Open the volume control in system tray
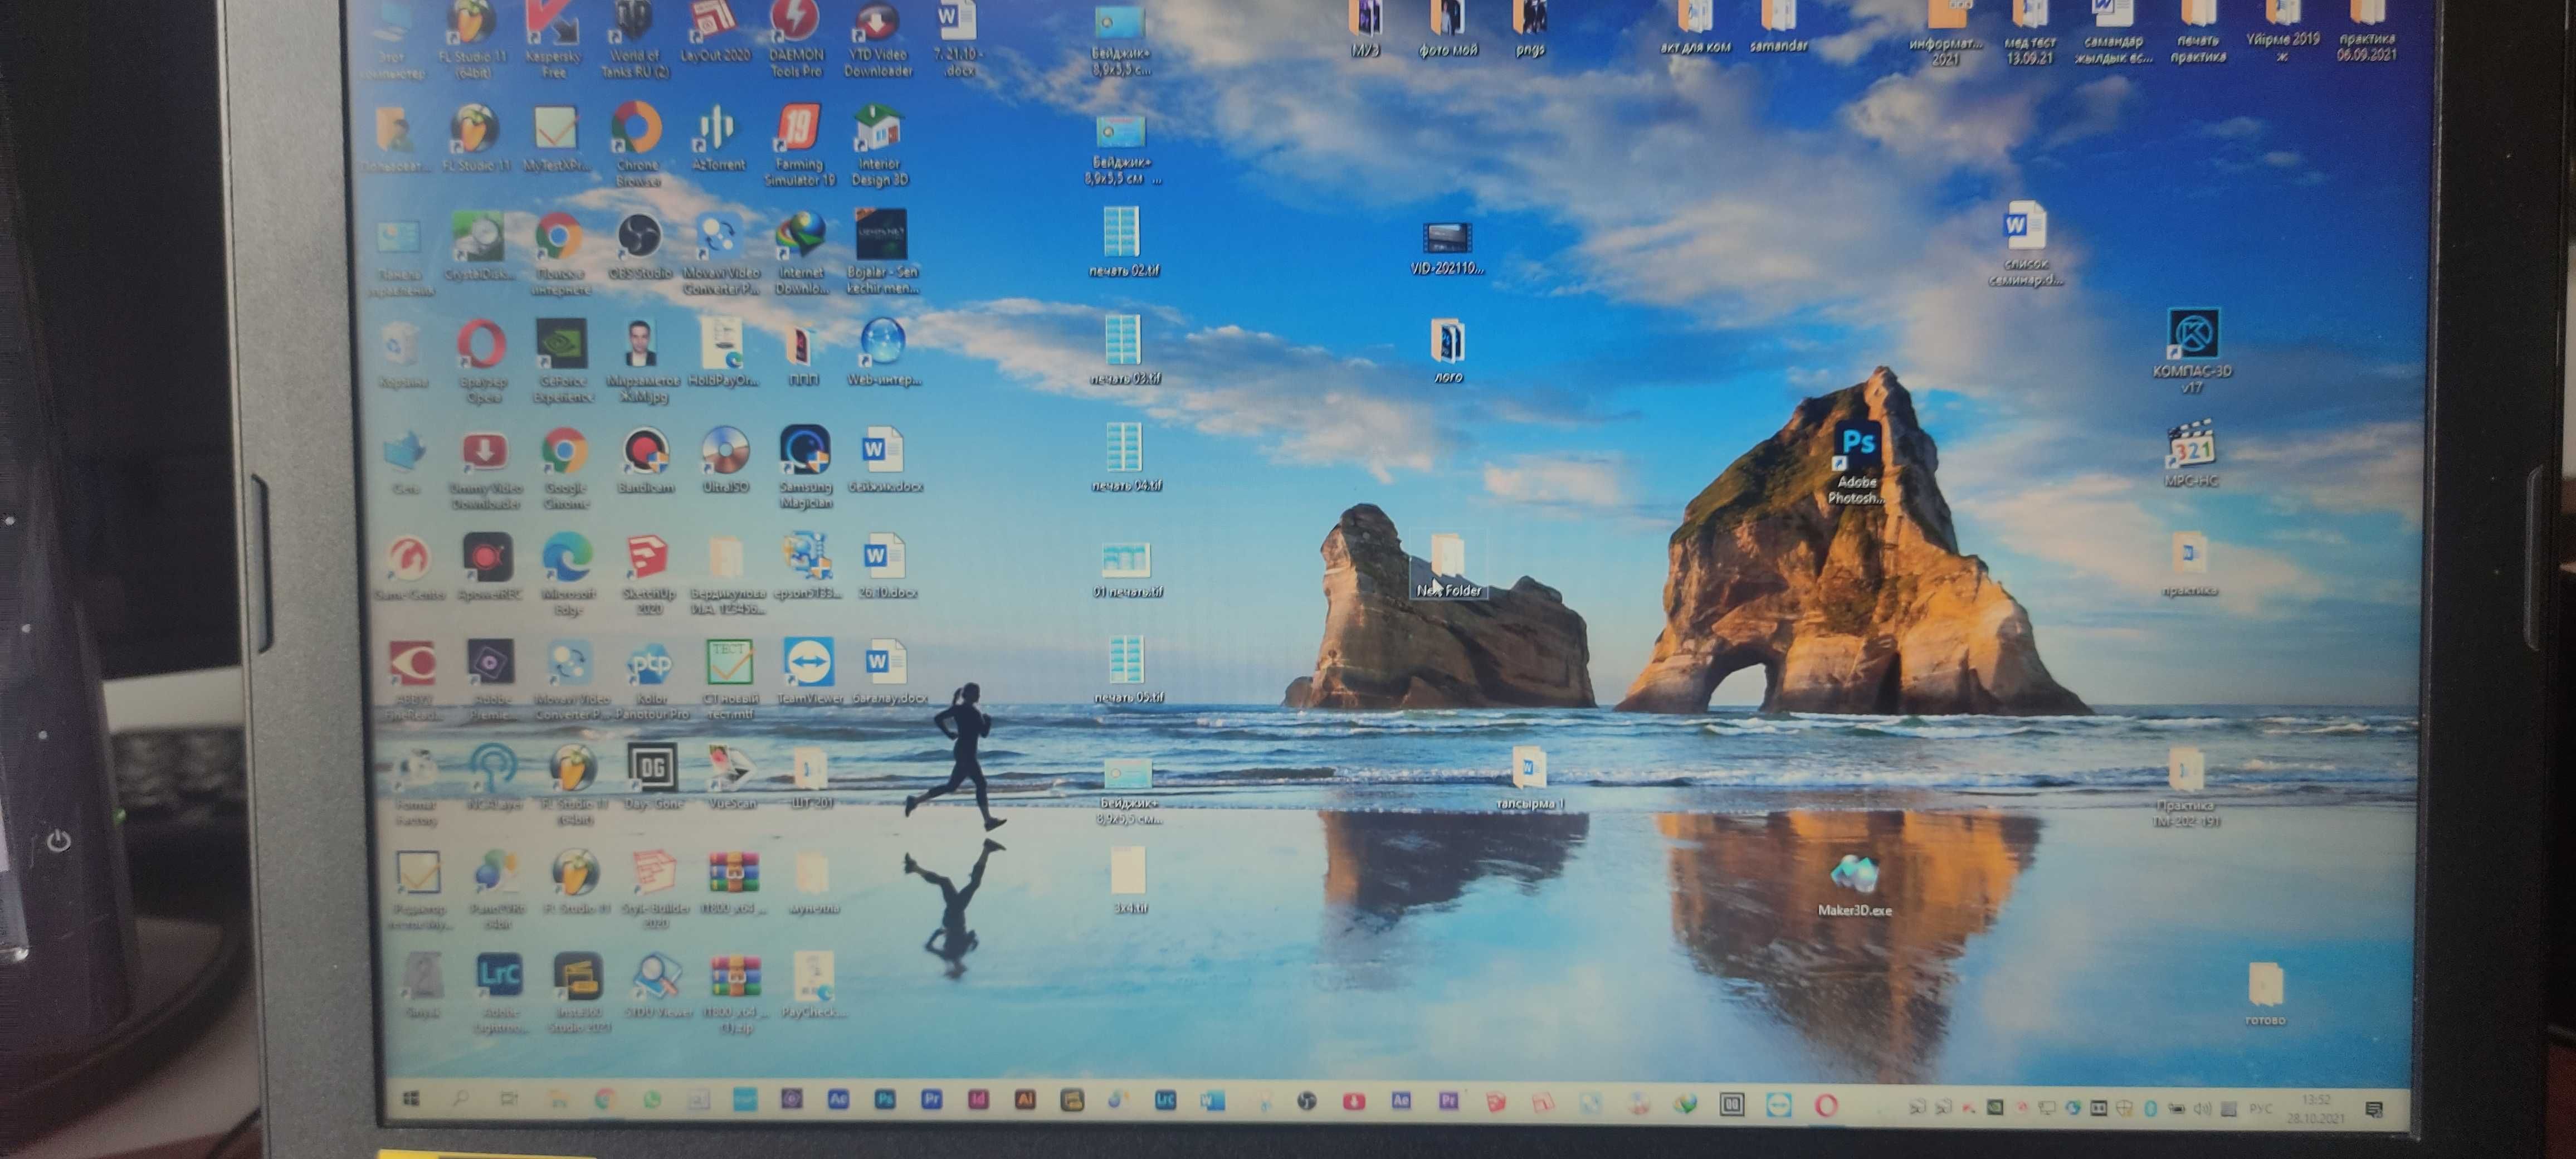 tap(2202, 1108)
